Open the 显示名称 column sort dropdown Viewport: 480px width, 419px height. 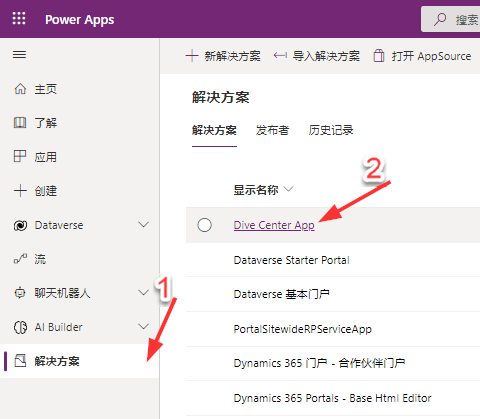coord(288,189)
